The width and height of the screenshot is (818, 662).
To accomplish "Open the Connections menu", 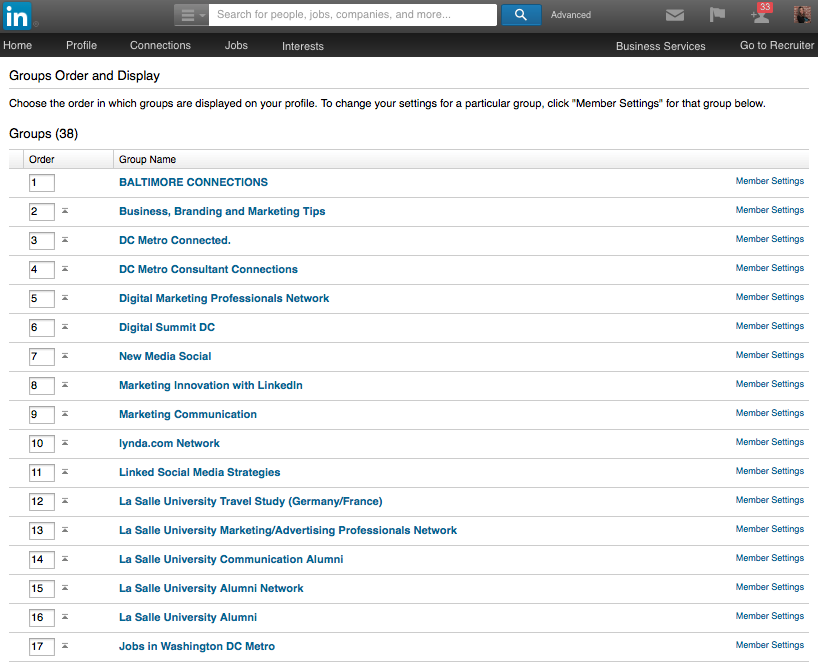I will coord(160,45).
